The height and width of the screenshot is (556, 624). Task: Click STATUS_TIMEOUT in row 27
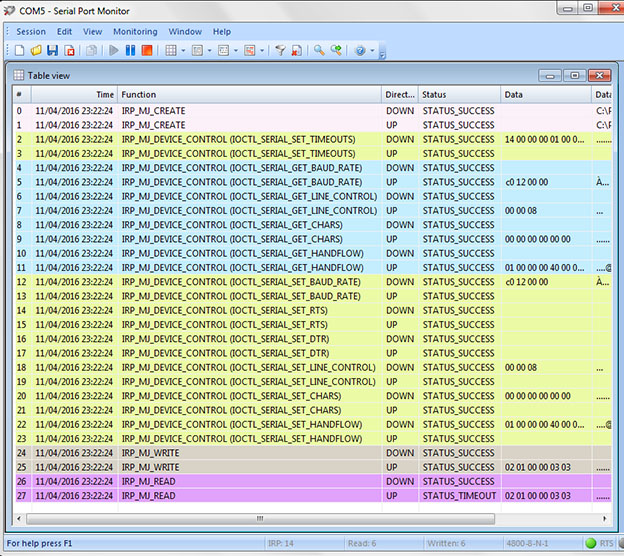[x=459, y=496]
